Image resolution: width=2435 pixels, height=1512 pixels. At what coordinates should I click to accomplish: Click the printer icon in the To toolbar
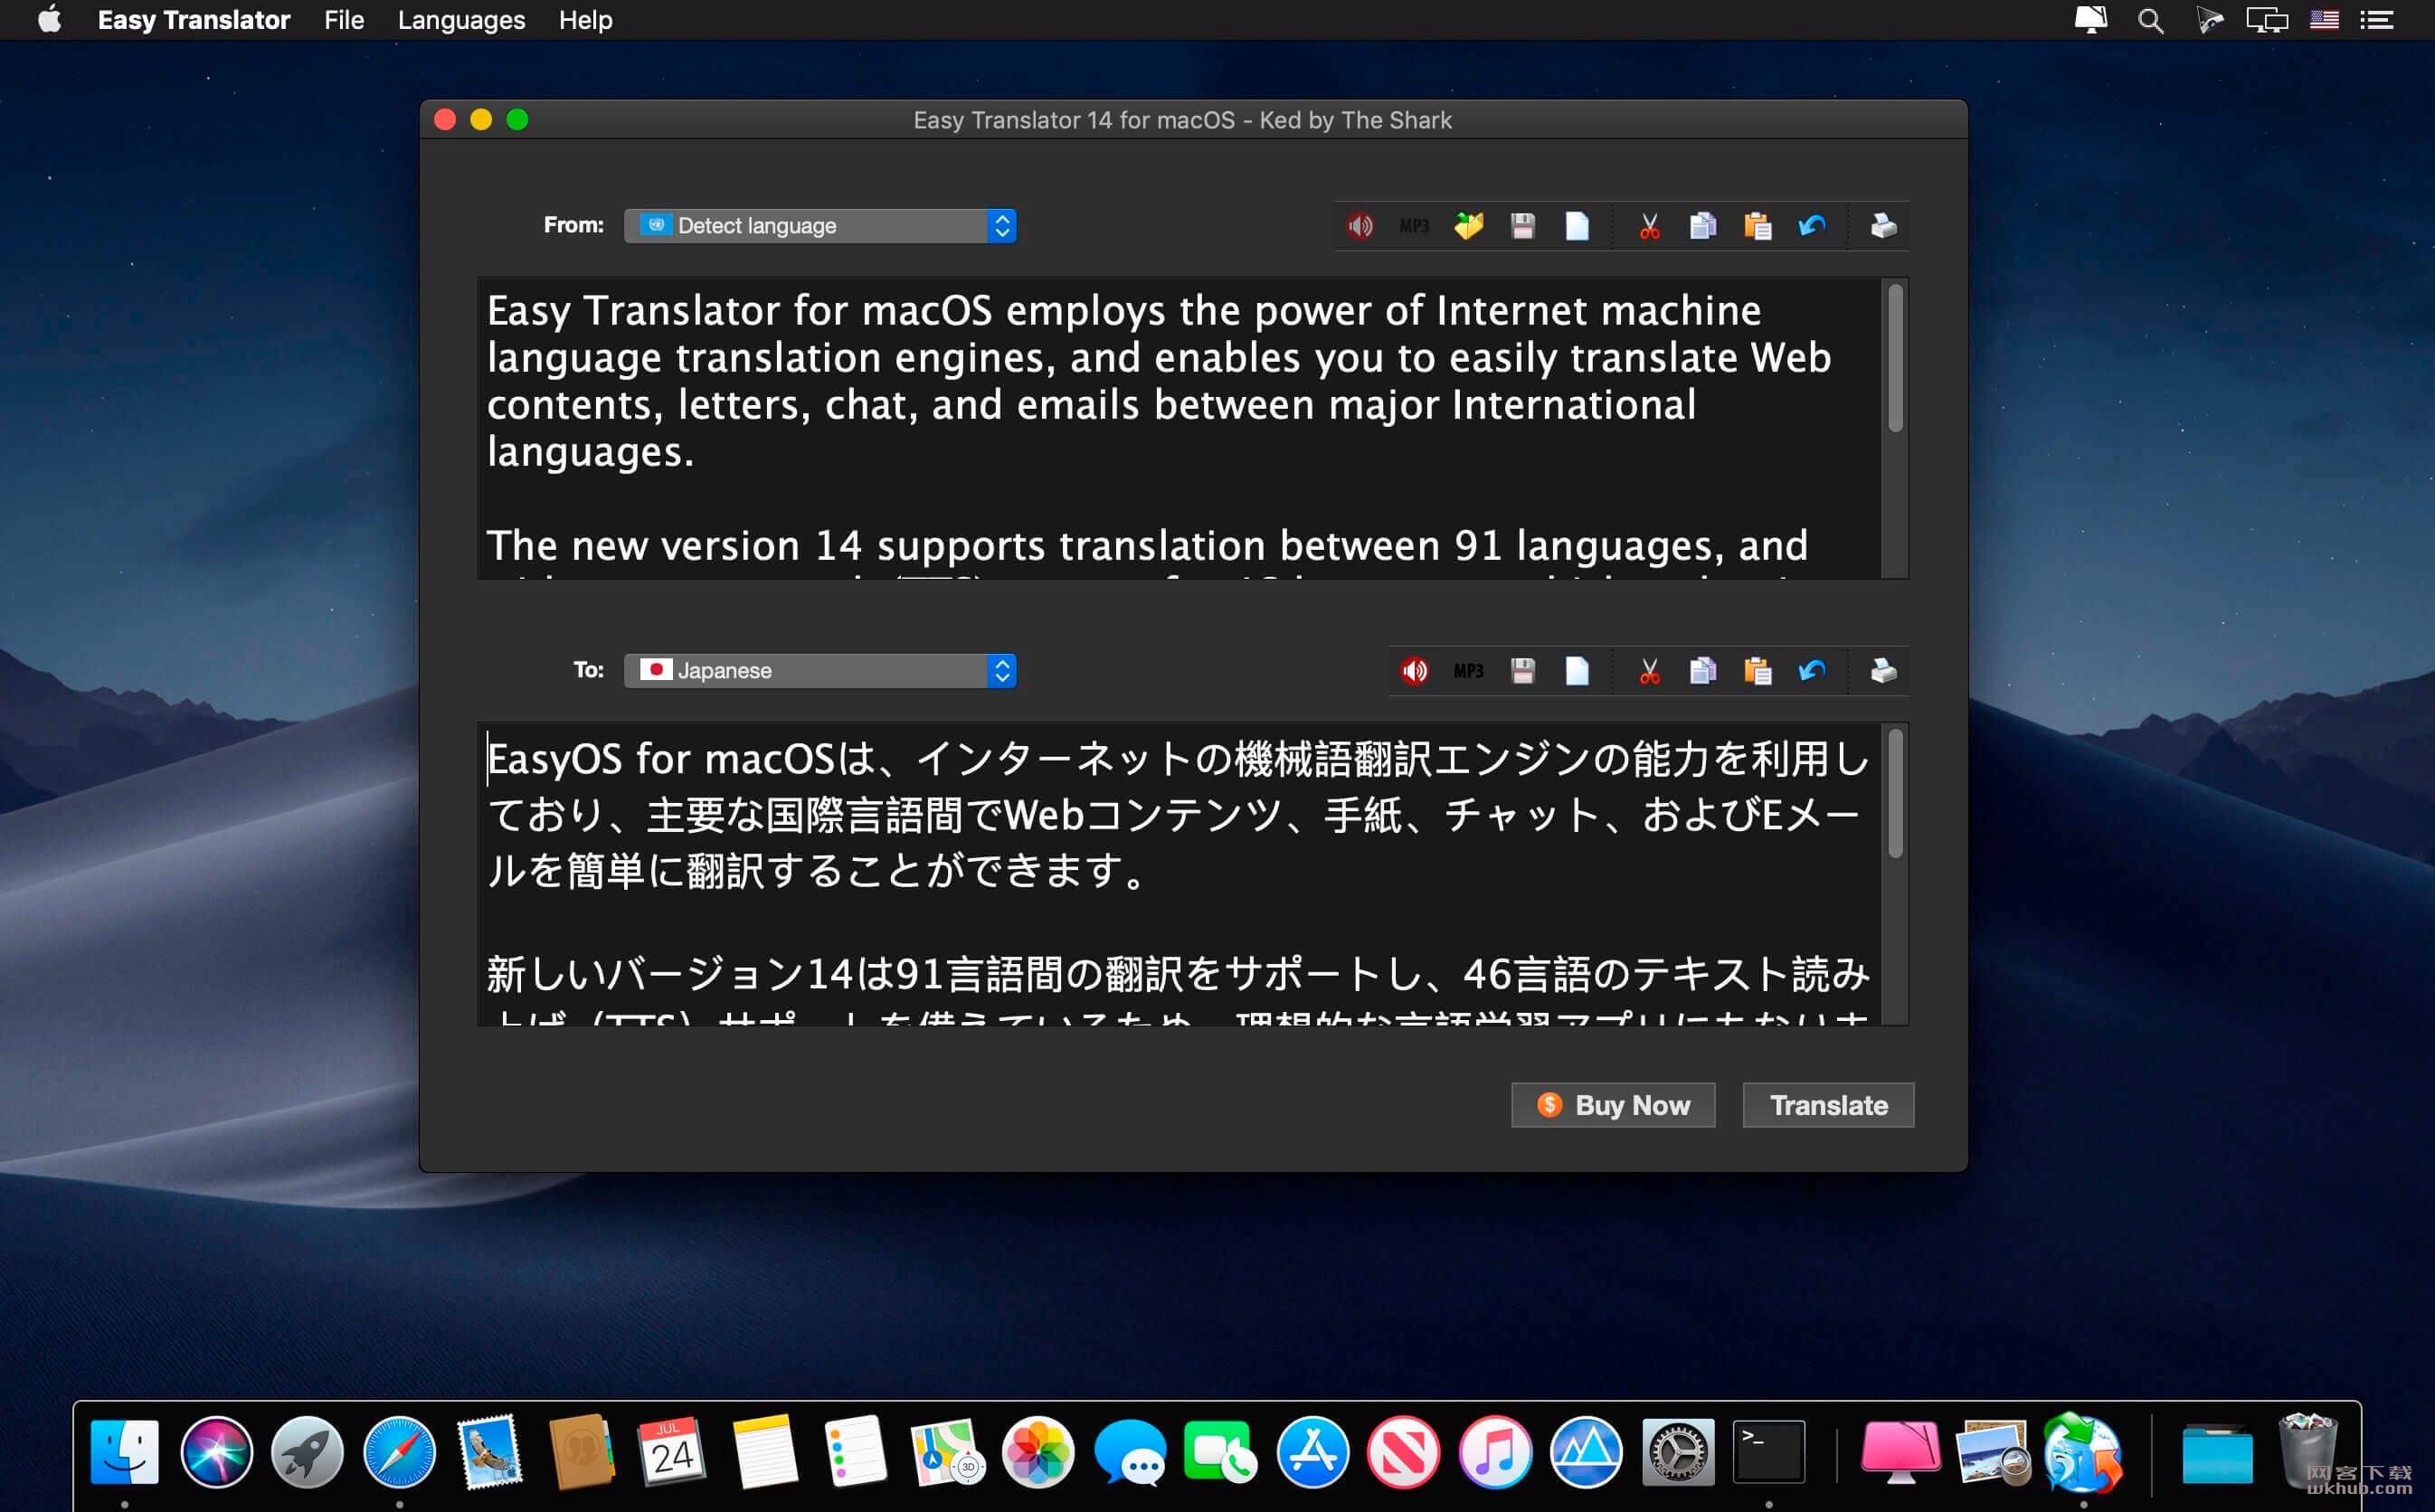click(1883, 671)
